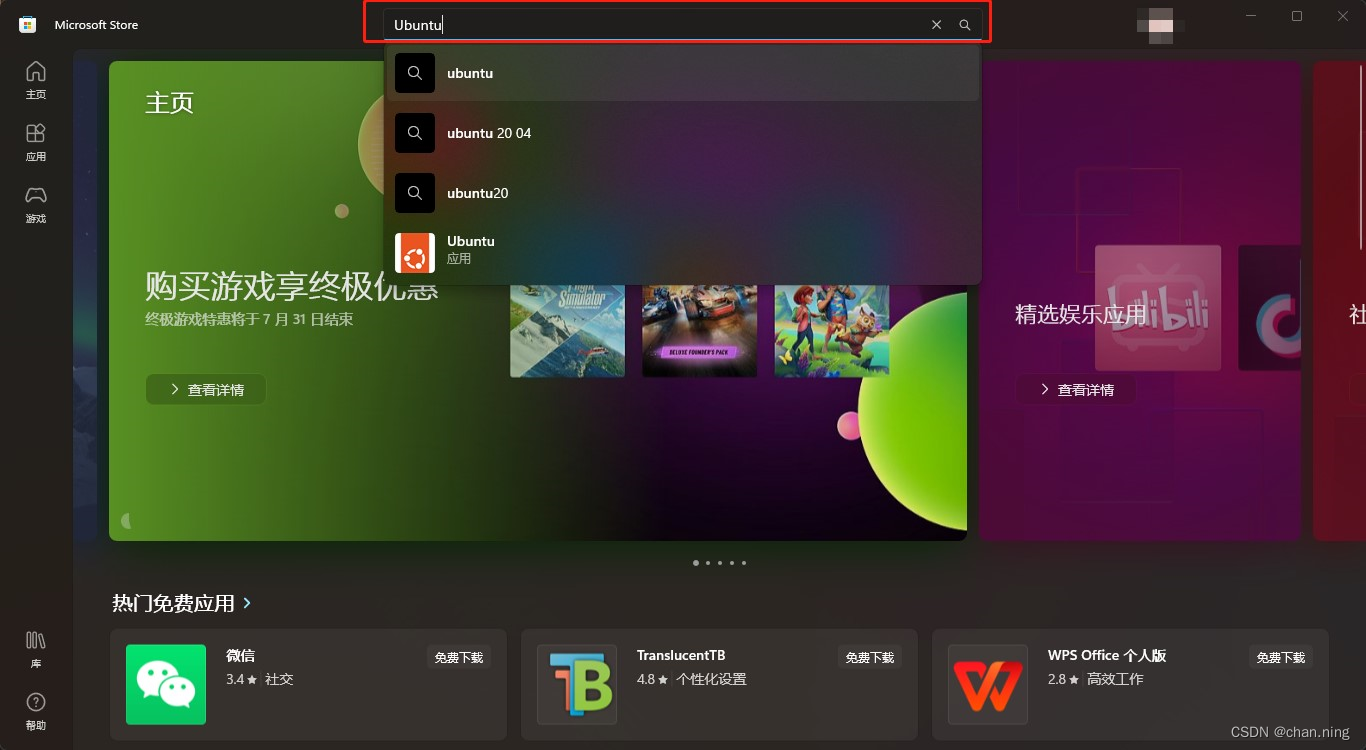Screen dimensions: 1366x750
Task: Select the 'ubuntu20' search suggestion
Action: (683, 193)
